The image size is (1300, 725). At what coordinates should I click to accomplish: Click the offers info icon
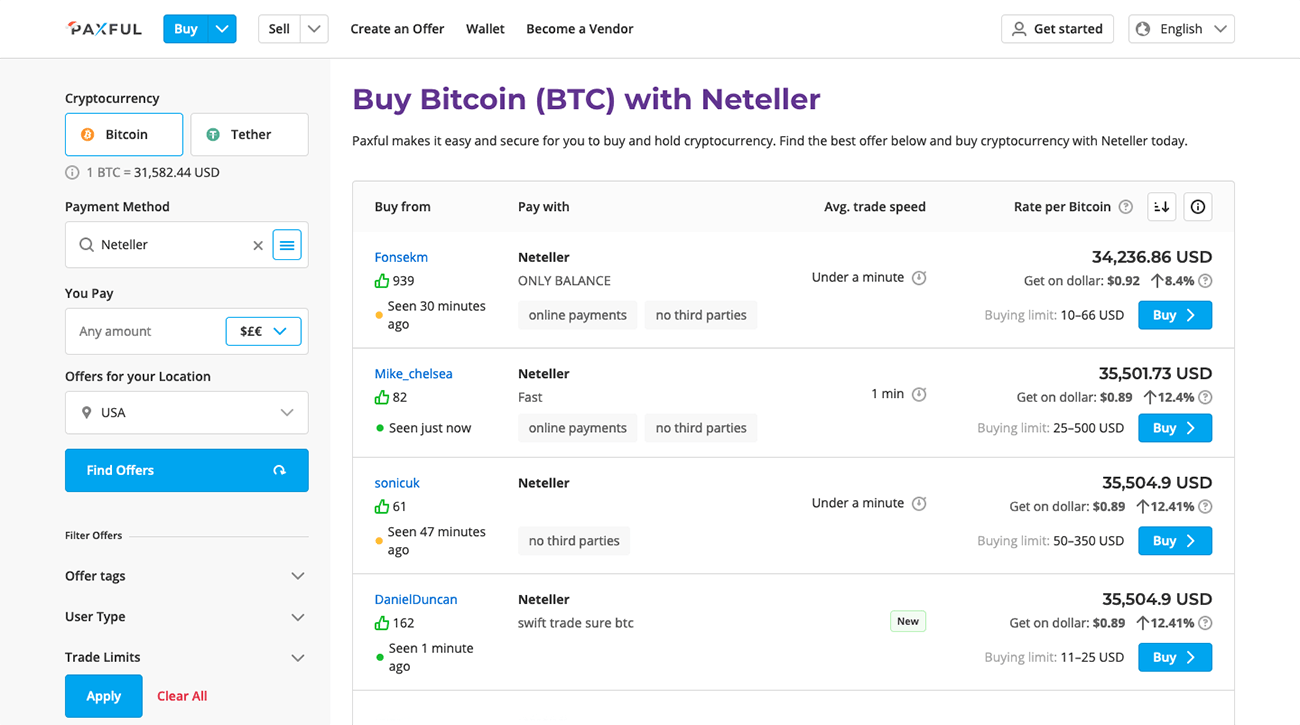[x=1198, y=207]
